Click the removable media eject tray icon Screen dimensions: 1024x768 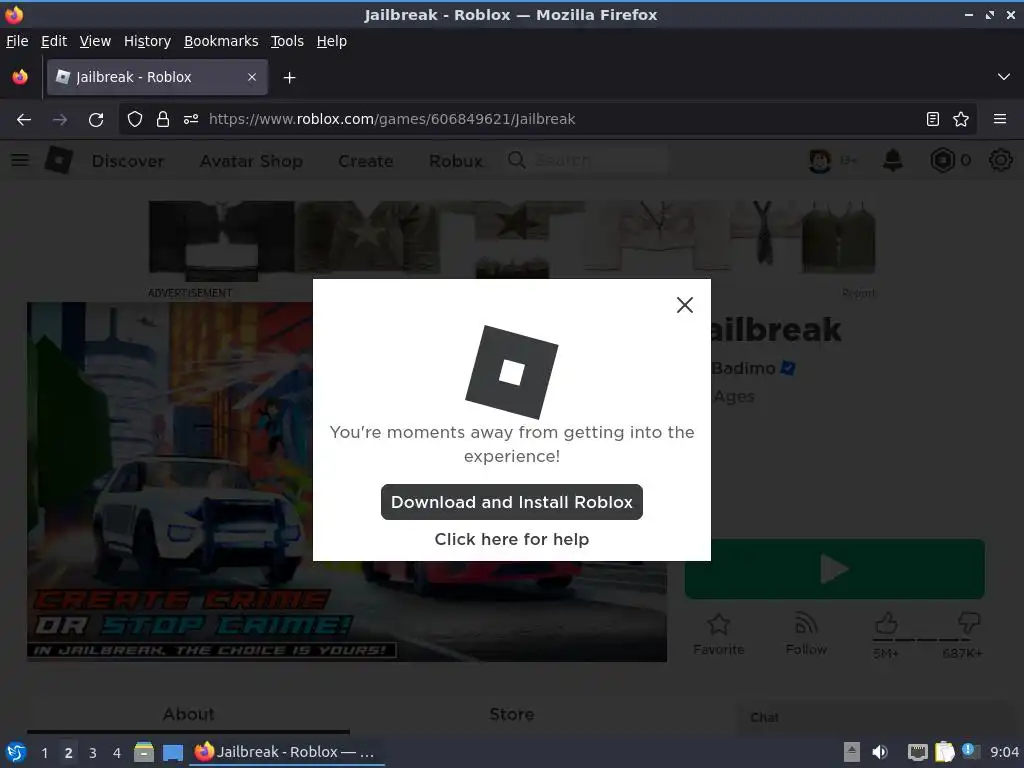tap(852, 752)
